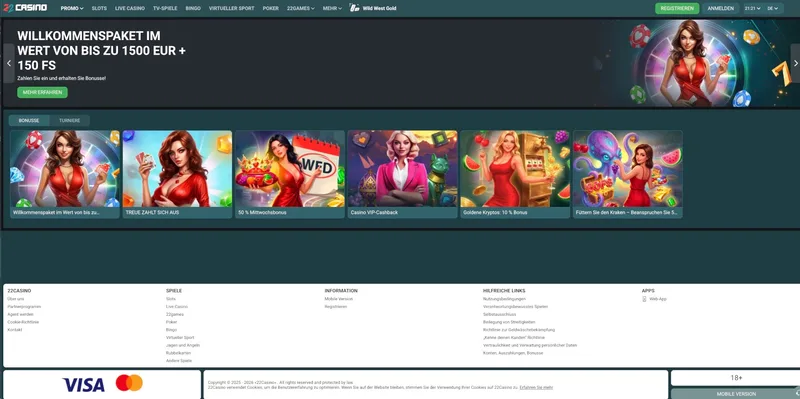This screenshot has width=800, height=399.
Task: Open the Partnerprogramm footer link
Action: click(x=24, y=307)
